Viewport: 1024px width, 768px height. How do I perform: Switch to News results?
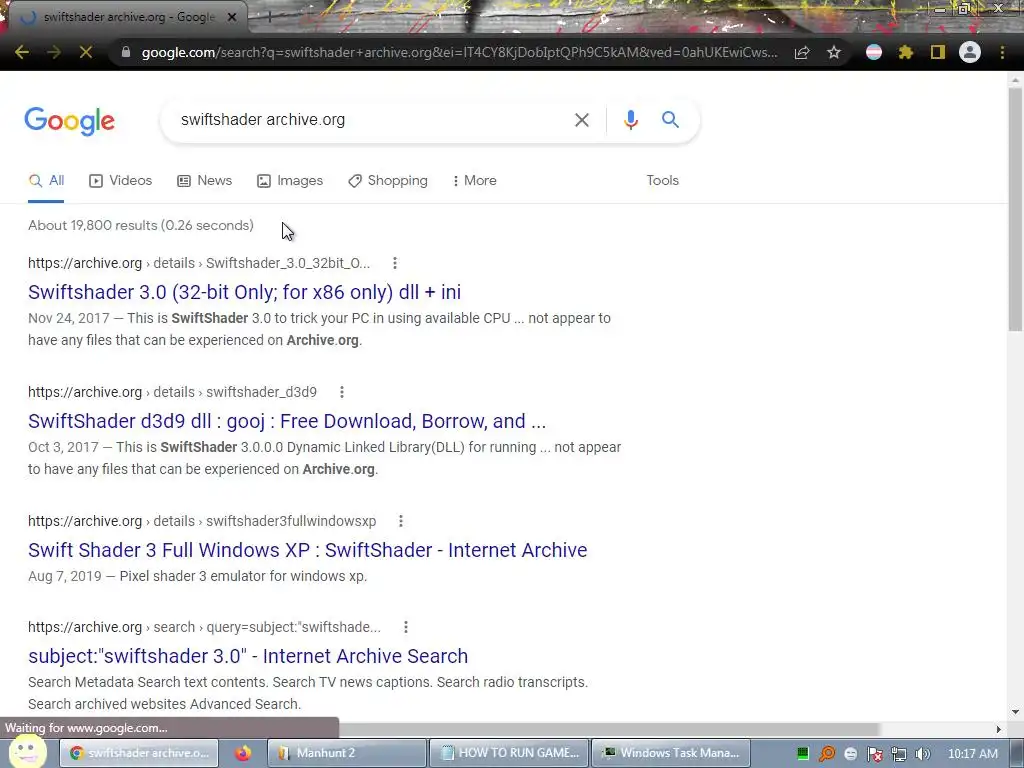205,181
